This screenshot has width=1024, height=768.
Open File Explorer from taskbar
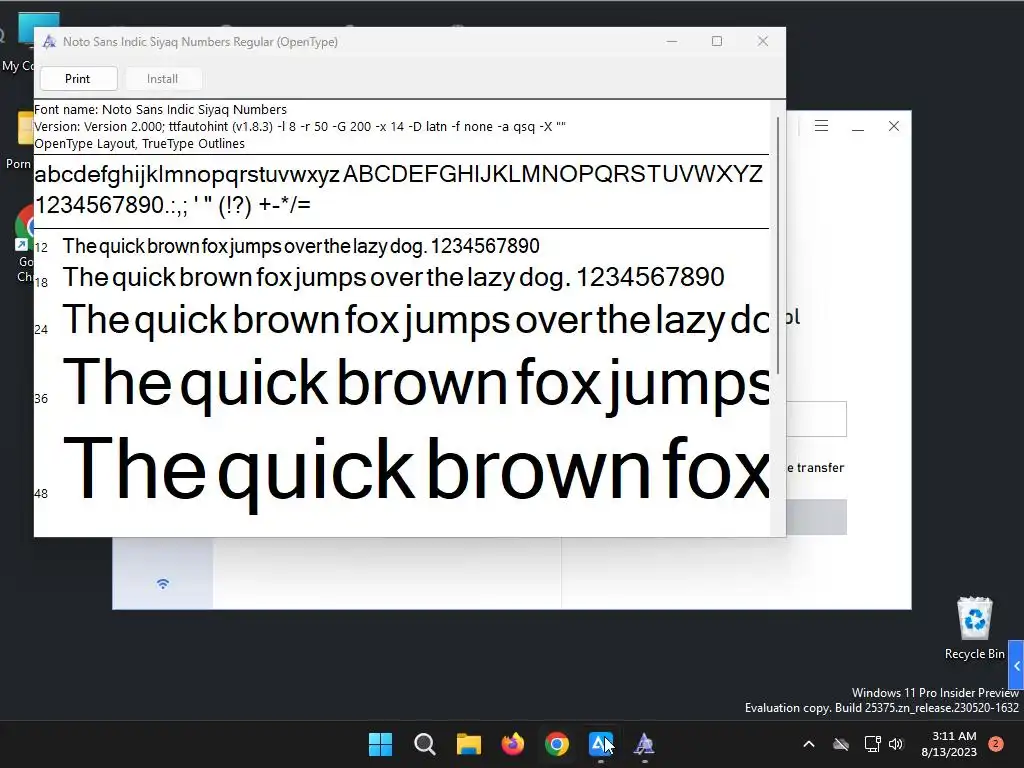coord(469,744)
